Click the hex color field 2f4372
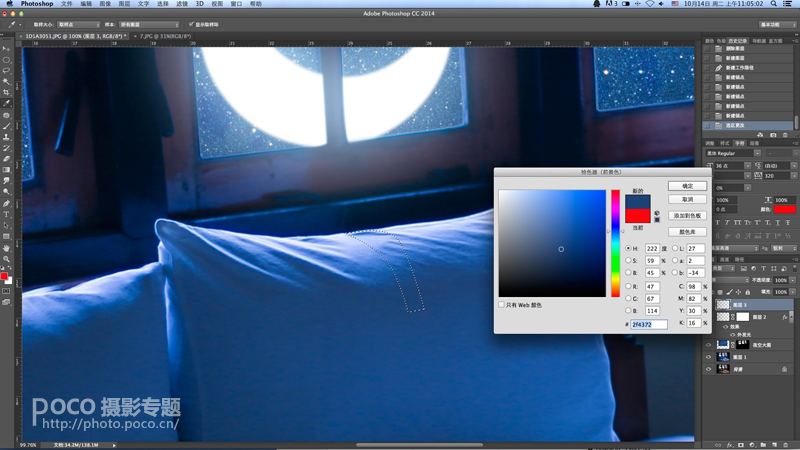This screenshot has width=800, height=450. tap(648, 324)
